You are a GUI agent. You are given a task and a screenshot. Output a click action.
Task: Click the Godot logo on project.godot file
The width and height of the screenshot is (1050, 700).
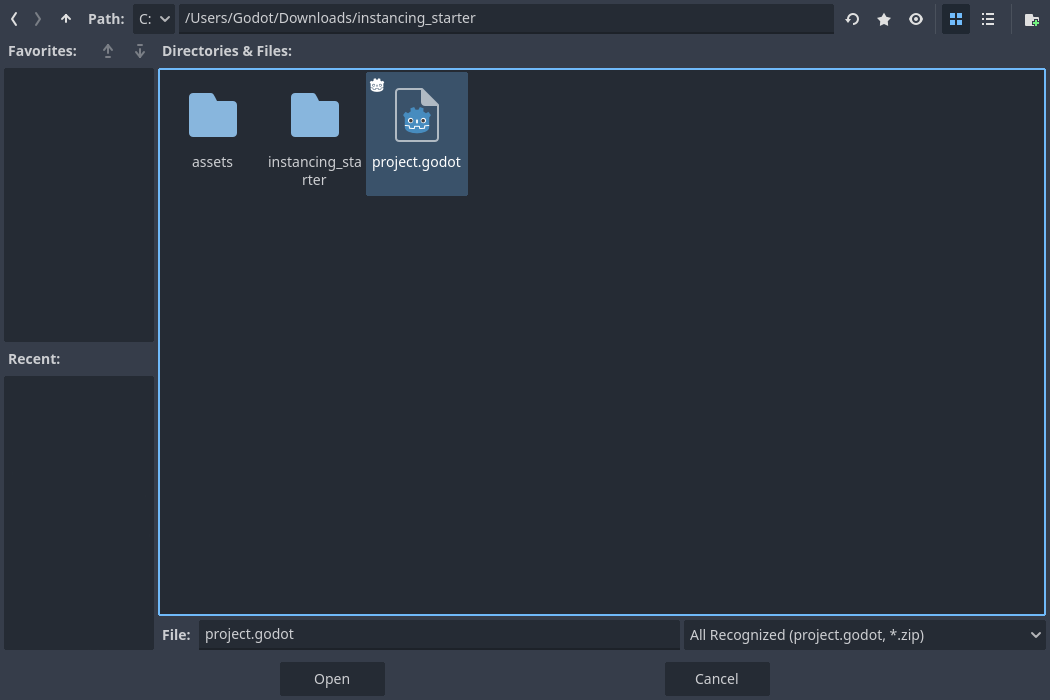(x=377, y=85)
